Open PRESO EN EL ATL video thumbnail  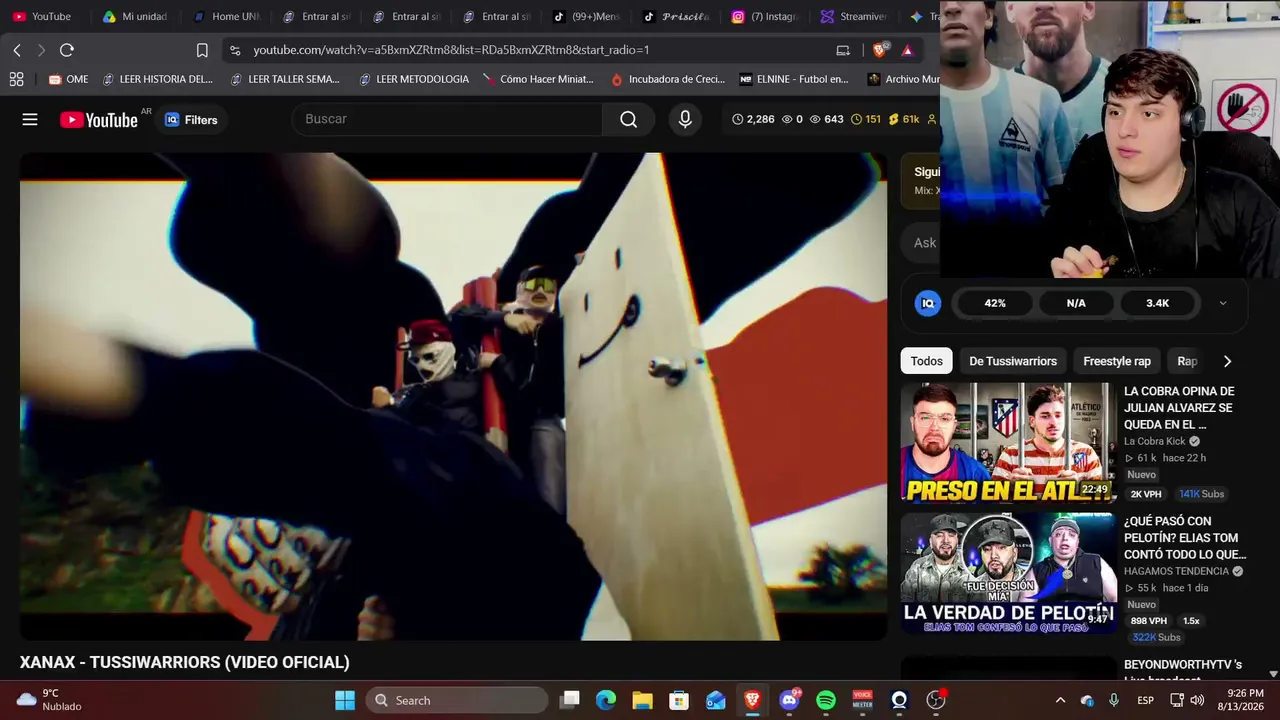1008,442
